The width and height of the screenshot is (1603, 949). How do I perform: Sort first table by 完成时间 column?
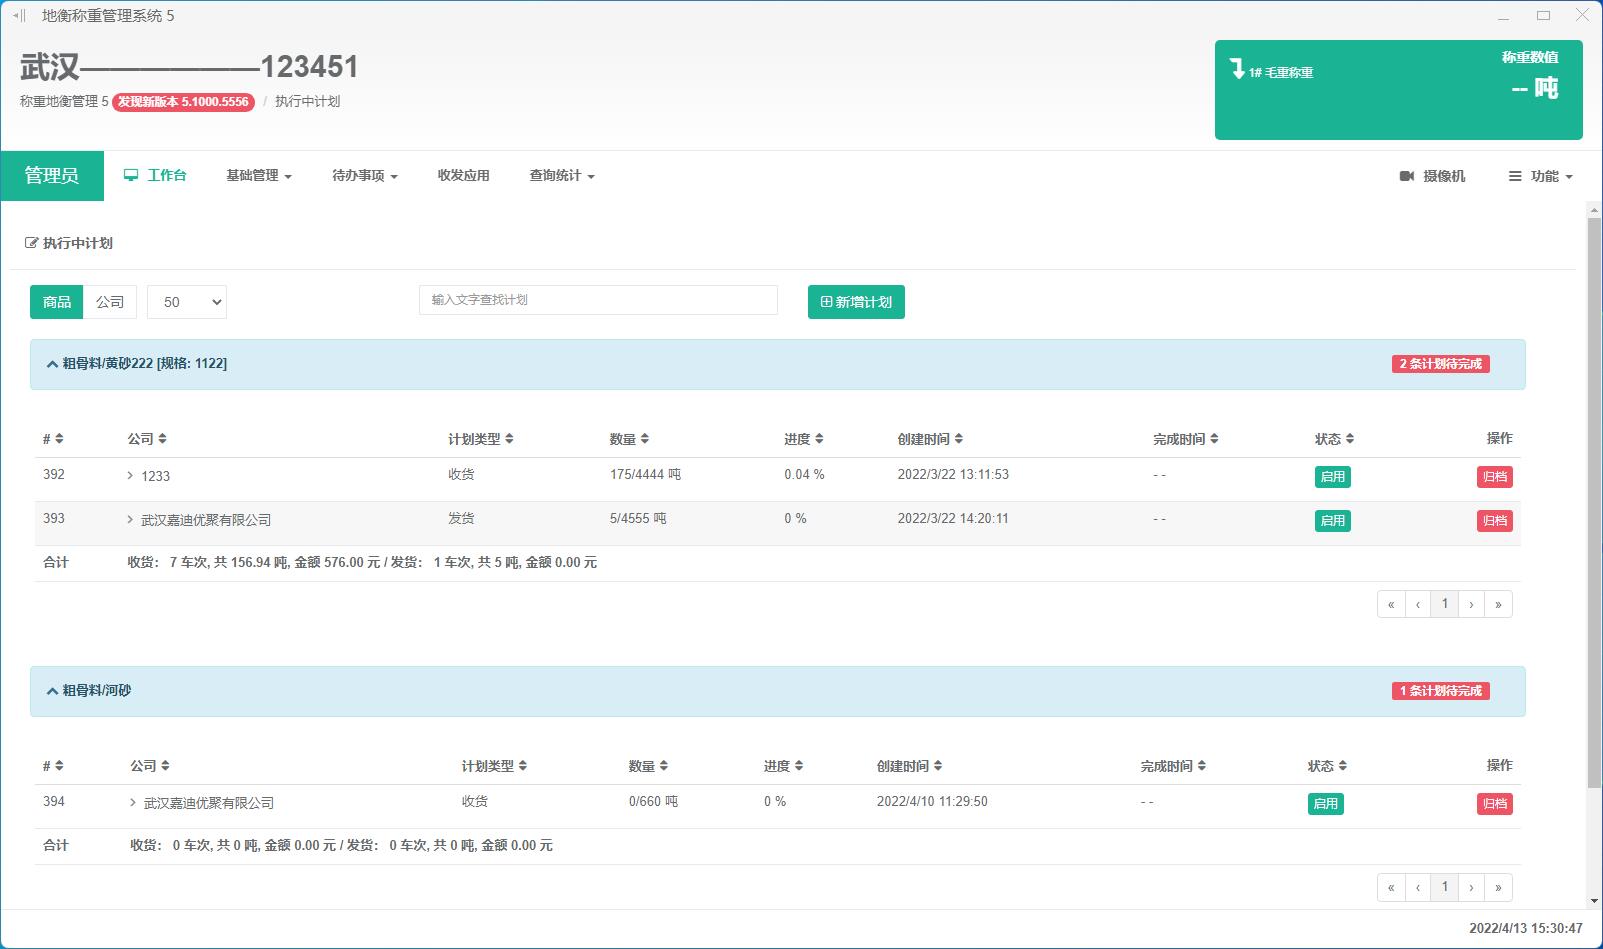click(x=1186, y=439)
